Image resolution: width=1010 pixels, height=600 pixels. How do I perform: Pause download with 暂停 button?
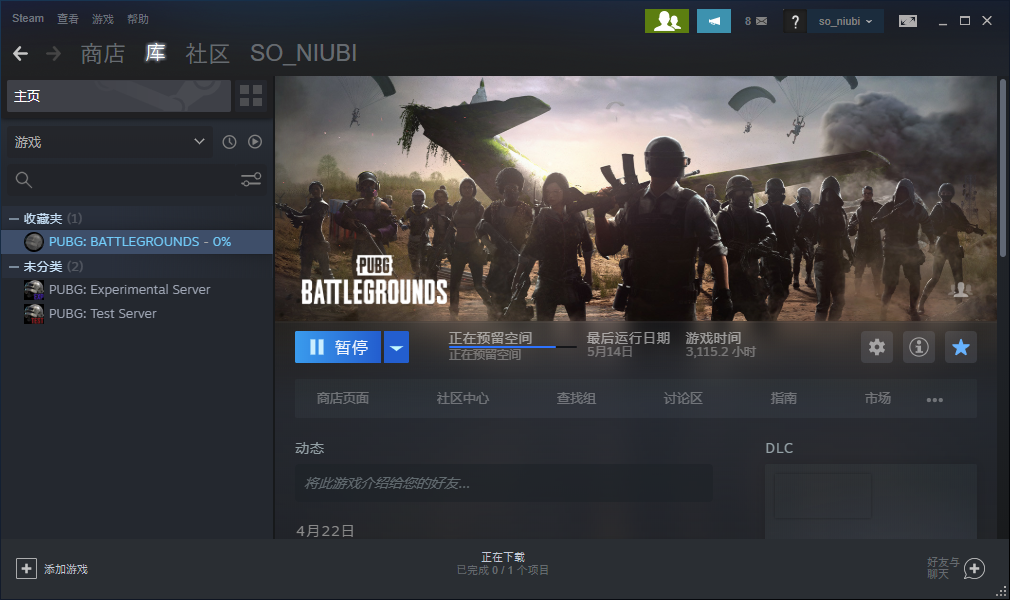(338, 347)
